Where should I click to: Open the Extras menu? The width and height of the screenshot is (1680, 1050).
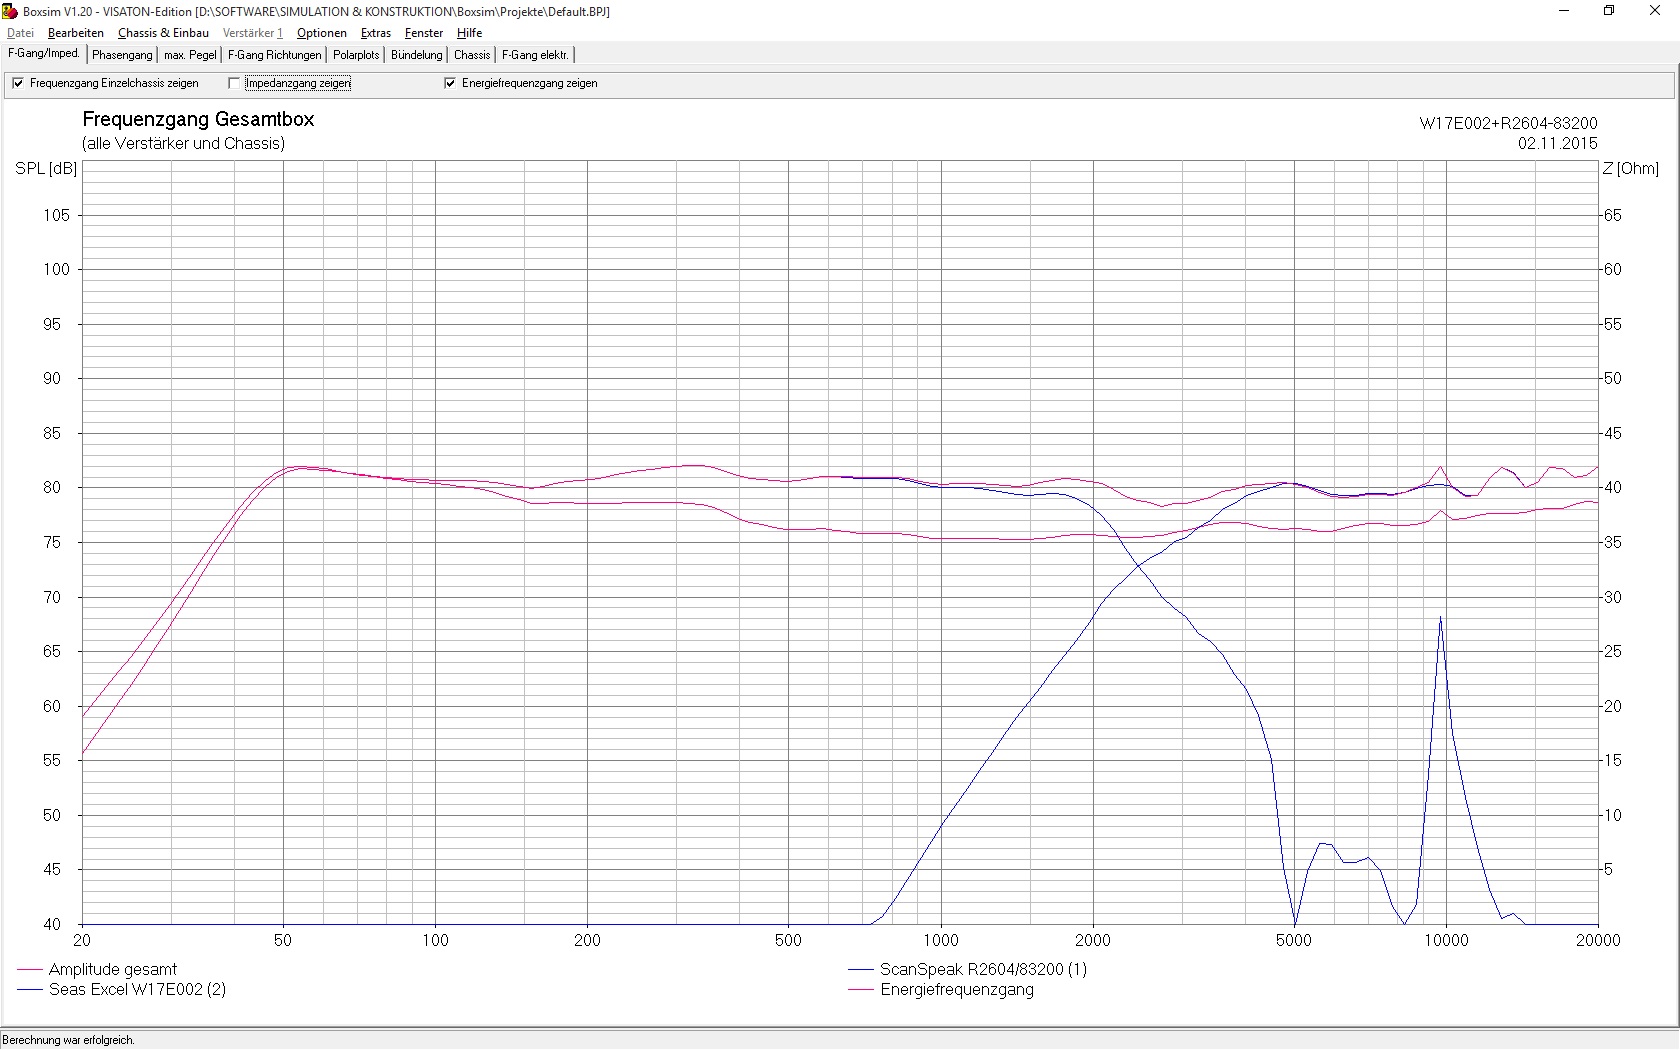tap(375, 33)
